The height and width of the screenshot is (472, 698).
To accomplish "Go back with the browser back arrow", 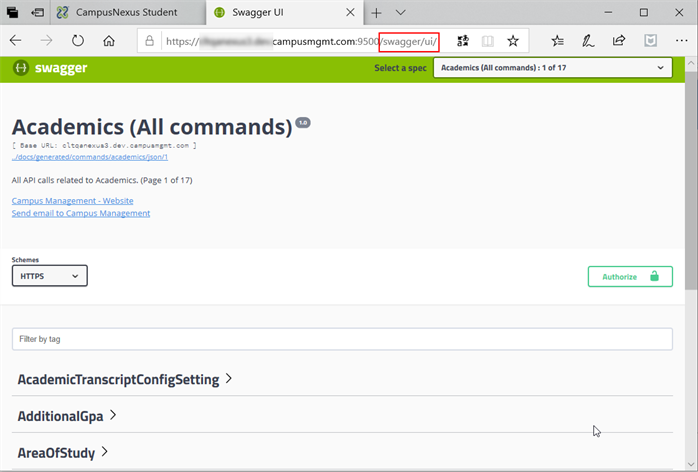I will click(x=16, y=41).
